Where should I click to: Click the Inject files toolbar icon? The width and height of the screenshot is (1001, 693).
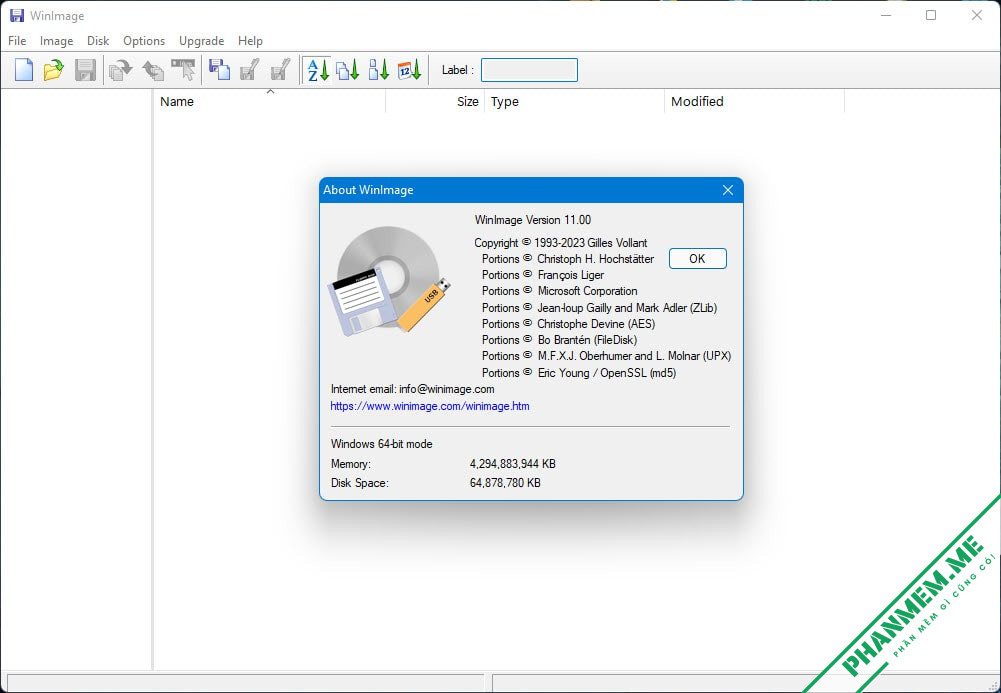pos(153,70)
